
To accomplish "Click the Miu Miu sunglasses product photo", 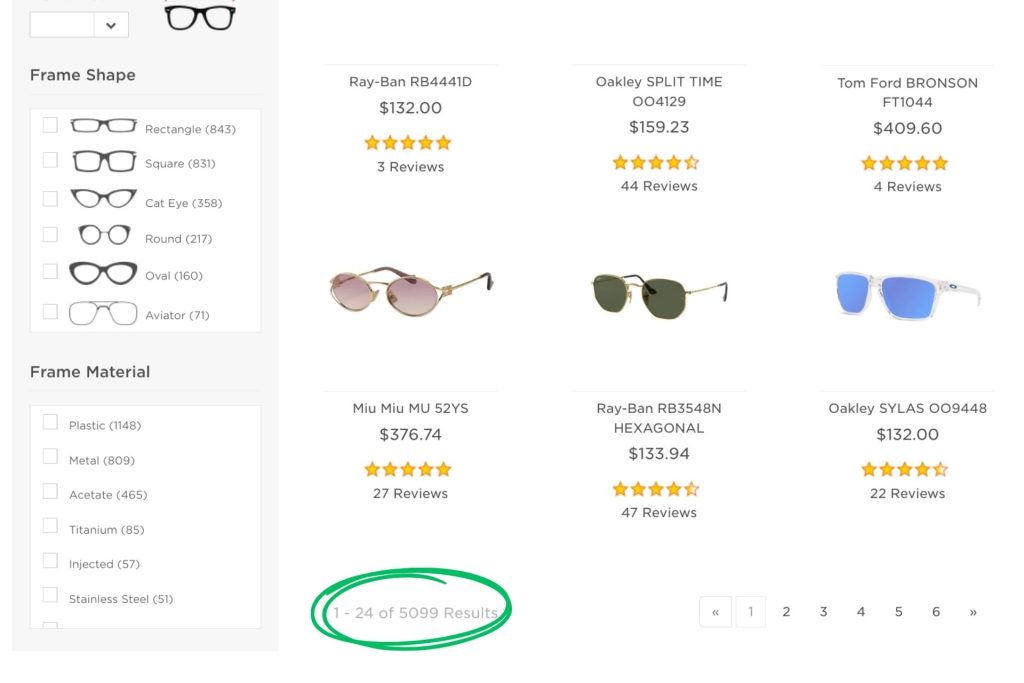I will (x=408, y=290).
